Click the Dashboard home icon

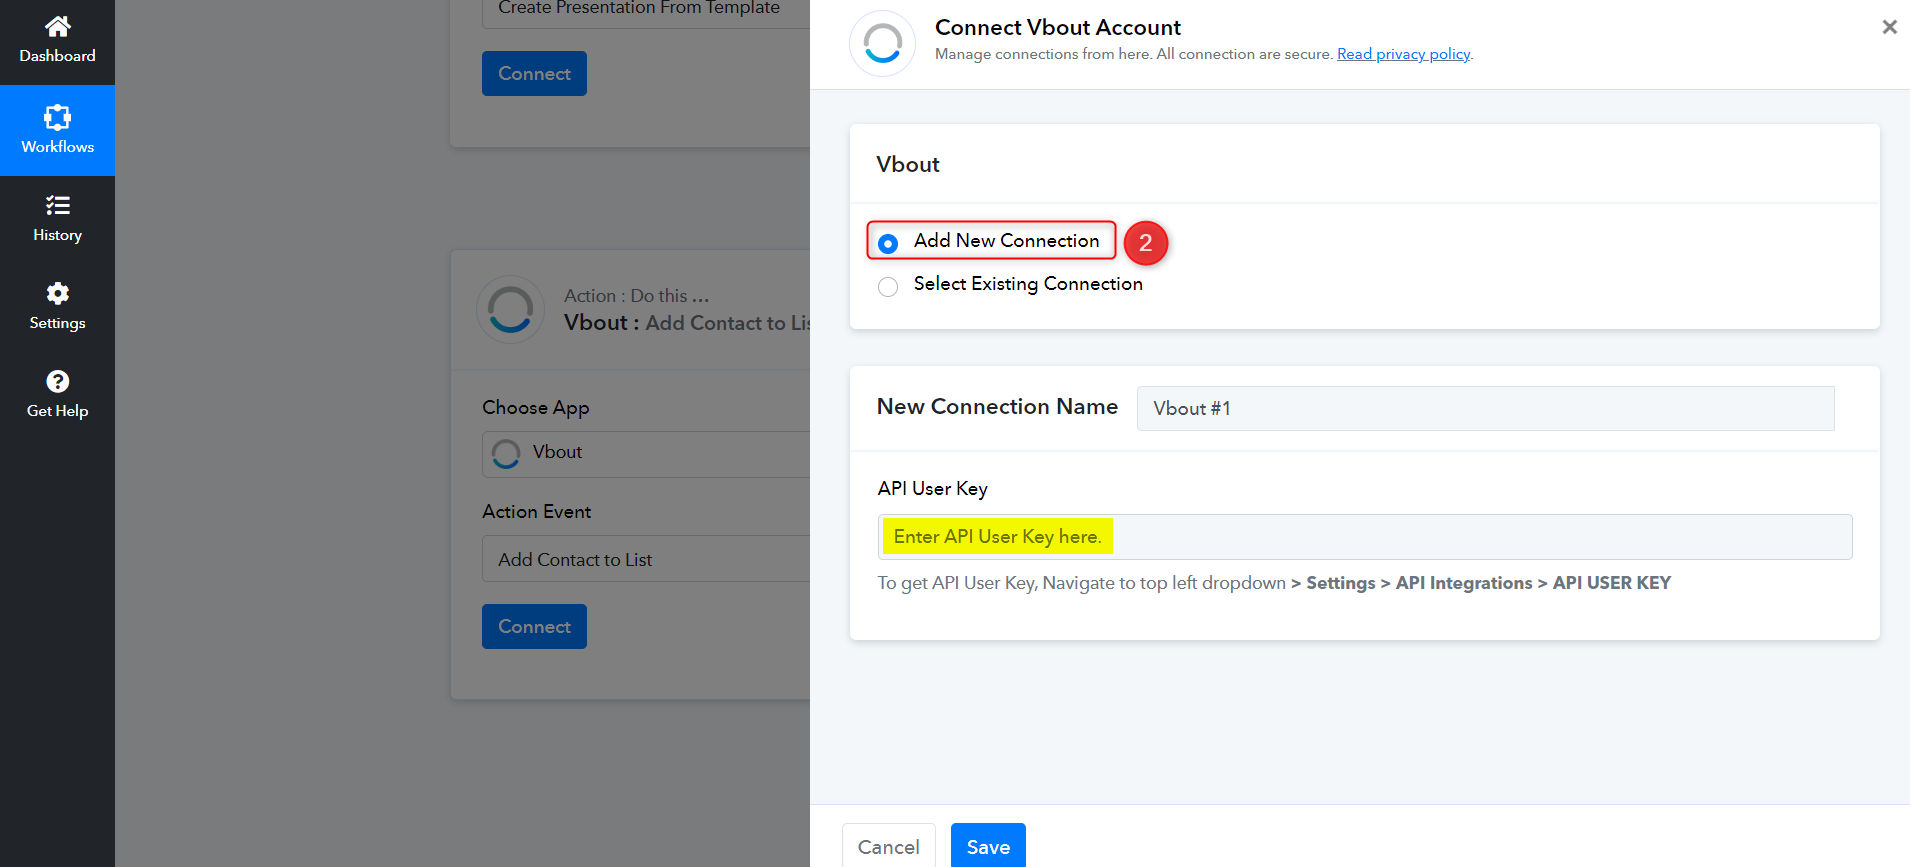tap(57, 26)
